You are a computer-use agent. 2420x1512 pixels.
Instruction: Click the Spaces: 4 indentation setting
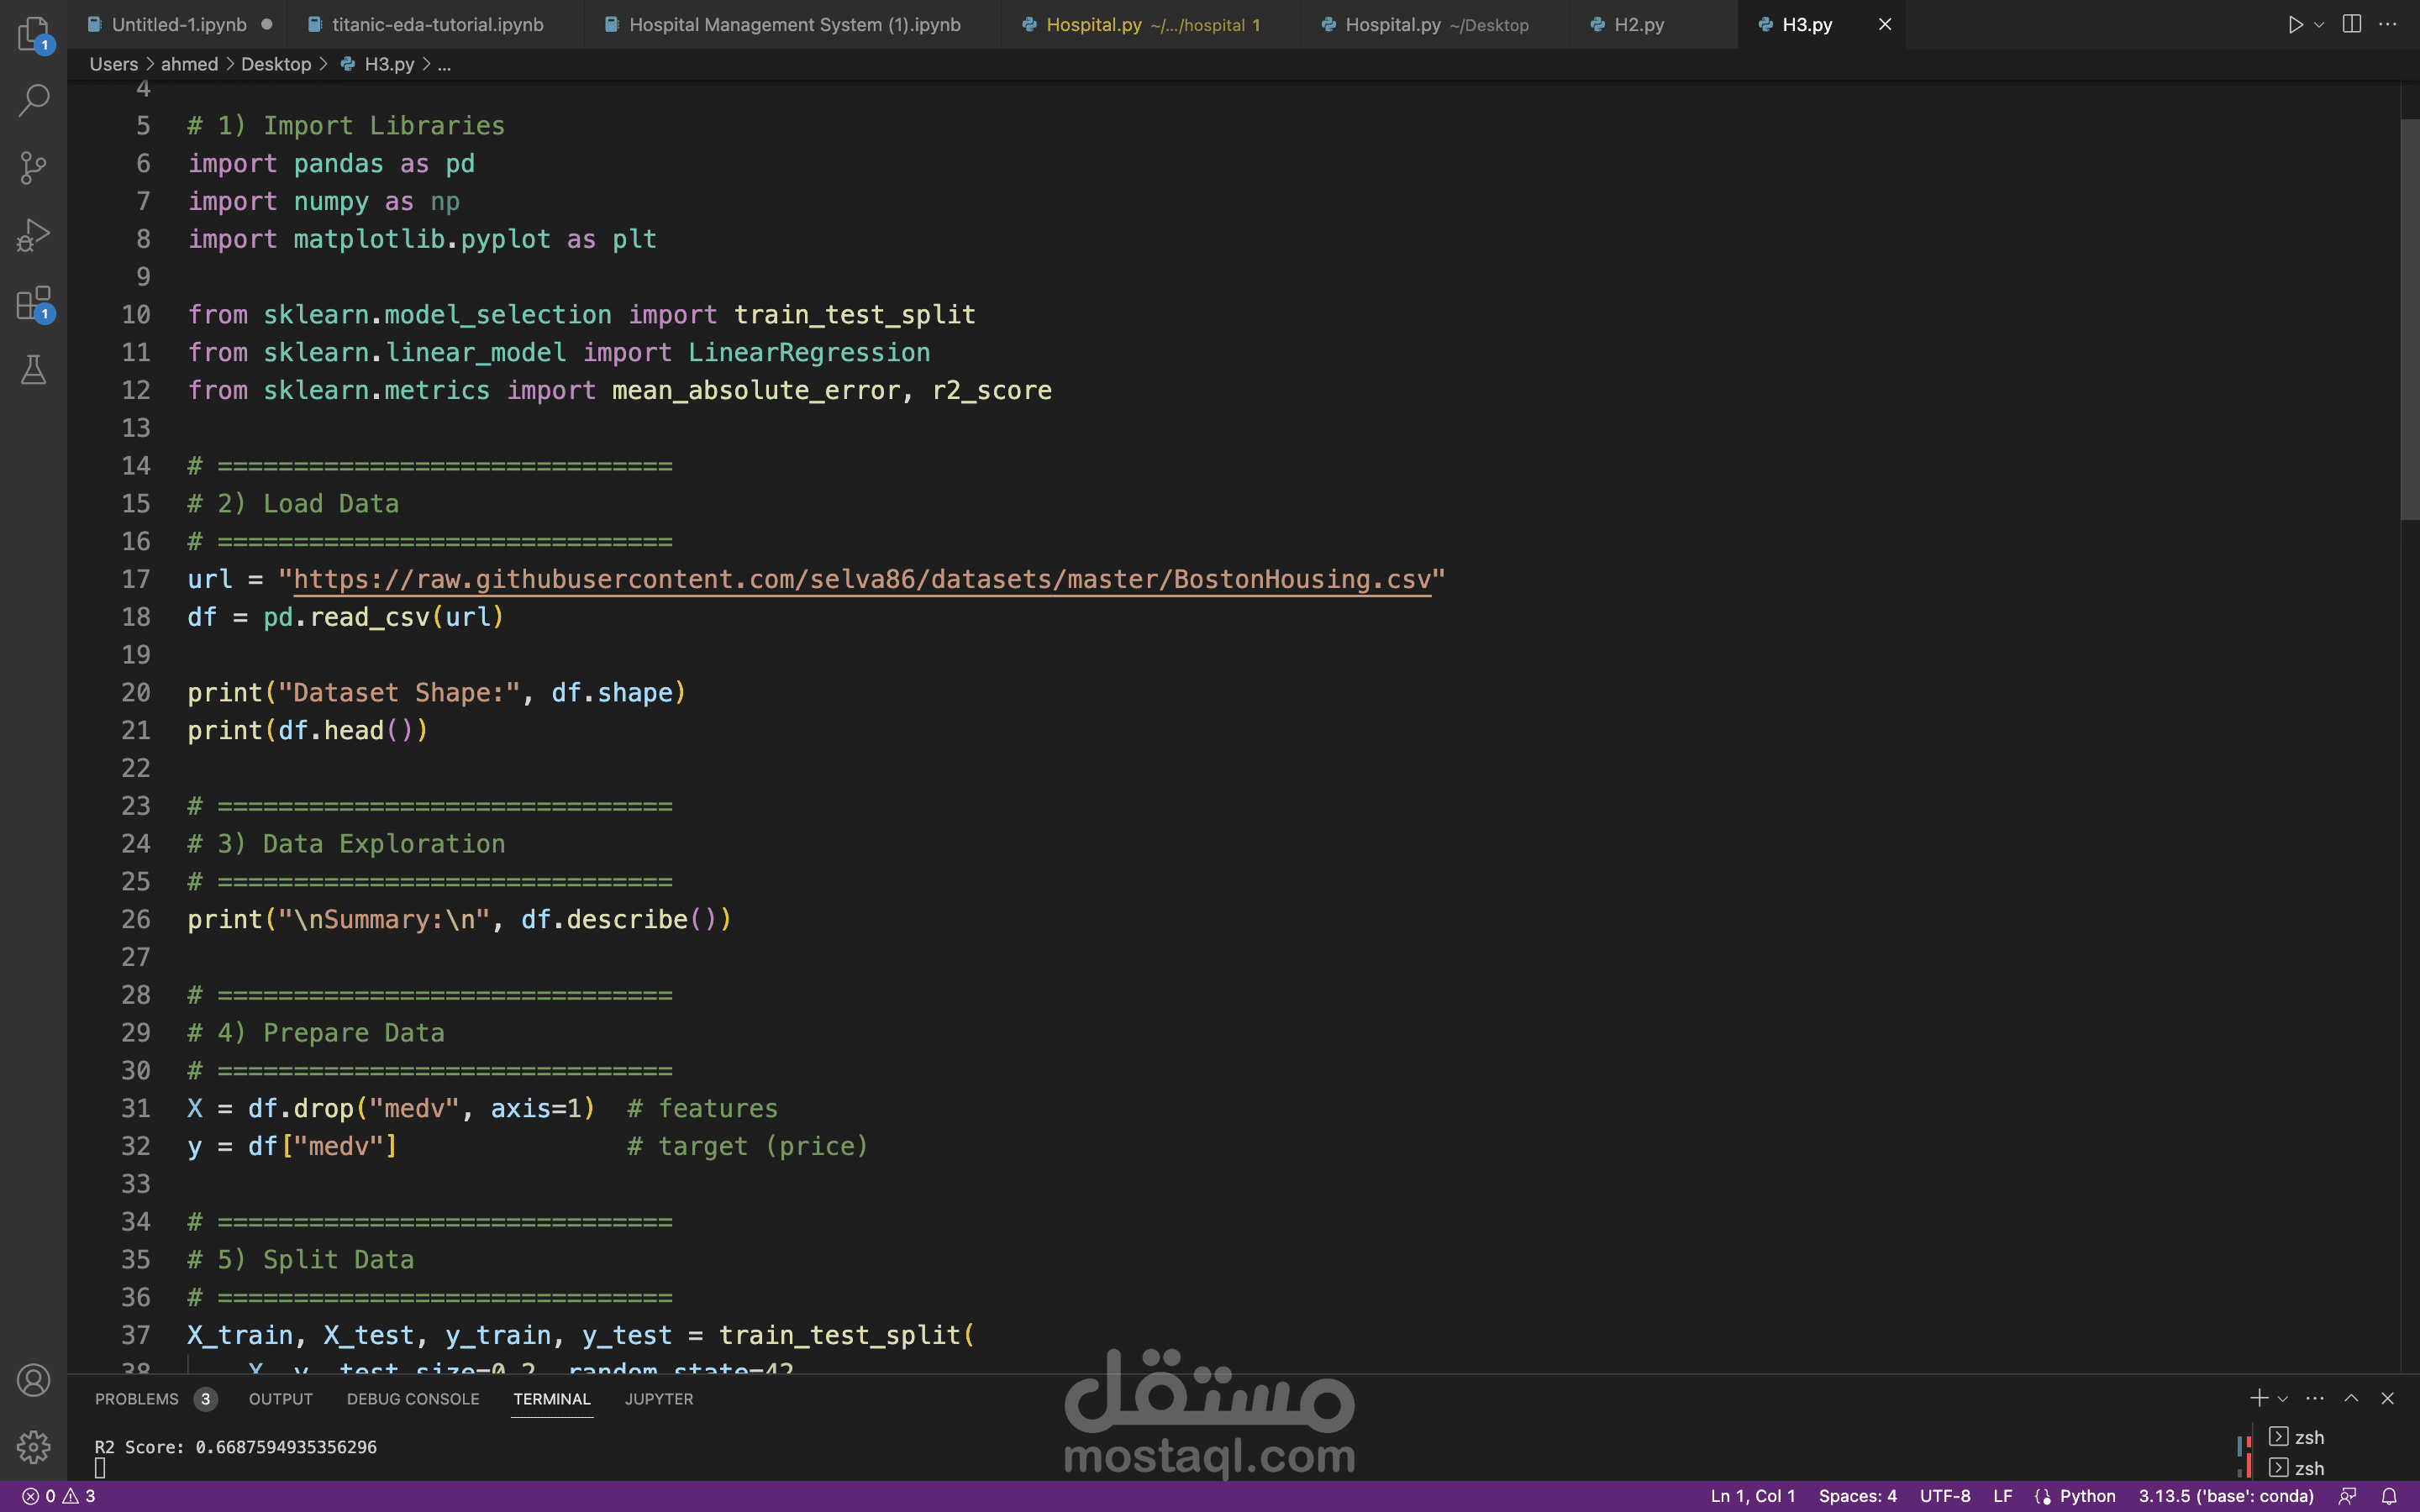click(x=1857, y=1496)
